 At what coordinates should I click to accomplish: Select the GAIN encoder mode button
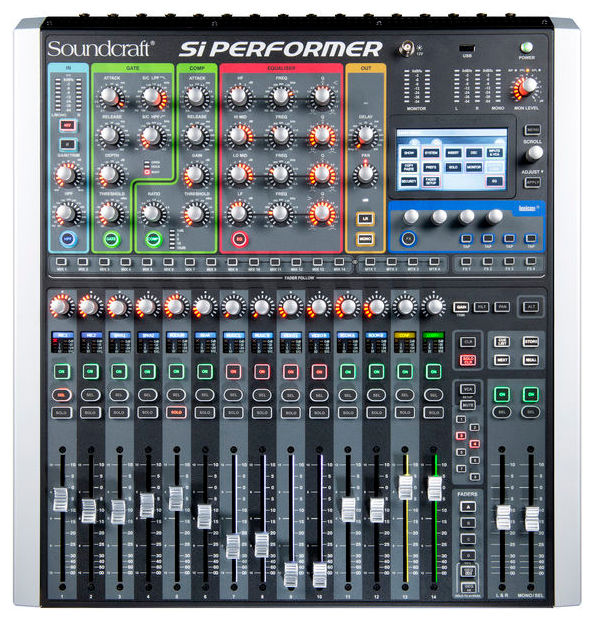461,307
